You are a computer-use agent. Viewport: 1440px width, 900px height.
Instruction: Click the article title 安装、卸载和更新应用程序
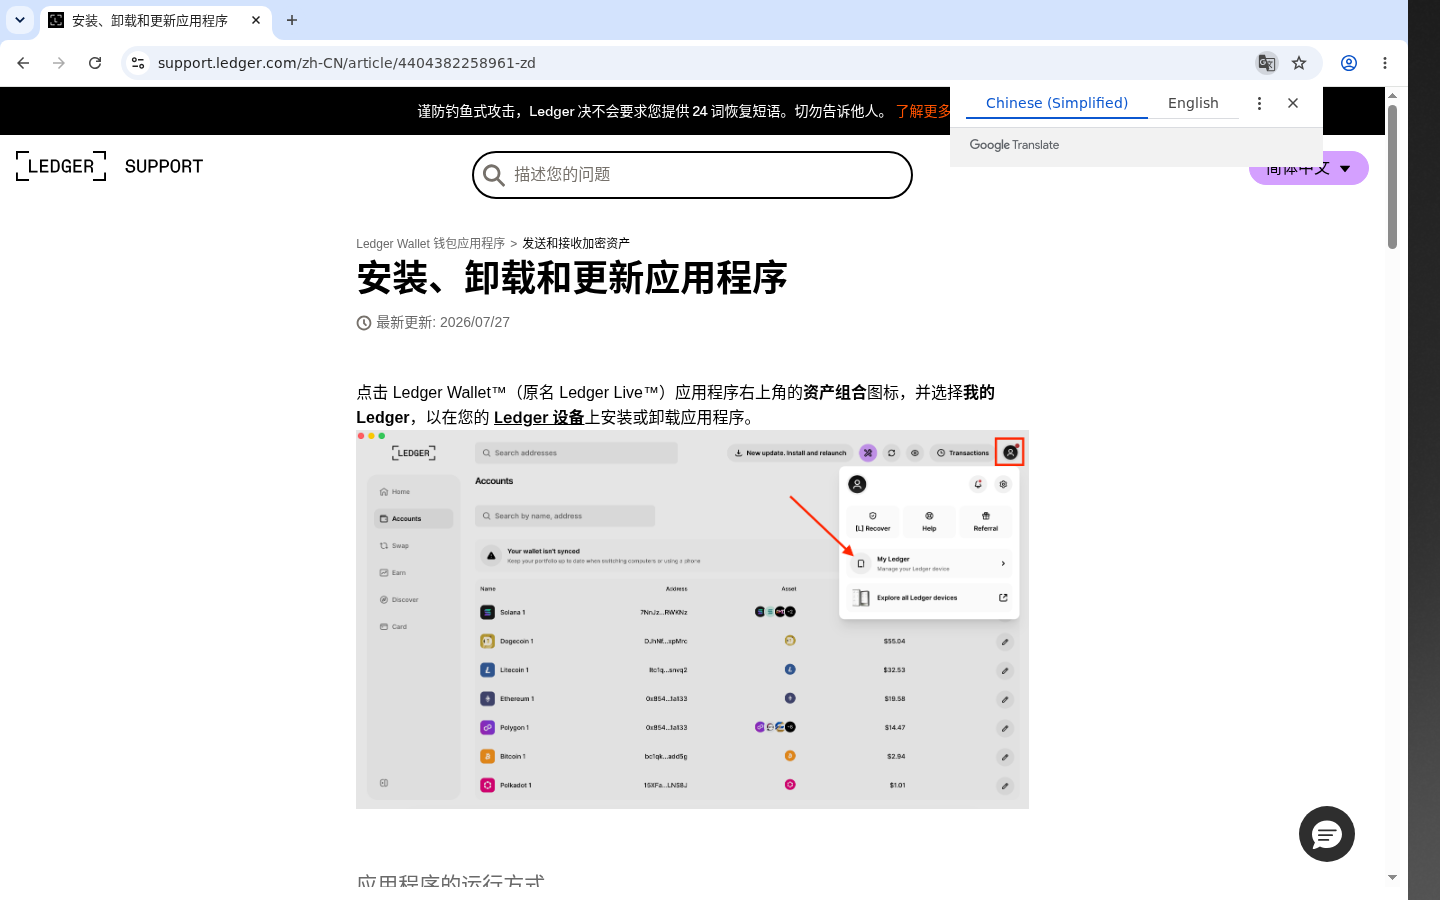point(572,278)
